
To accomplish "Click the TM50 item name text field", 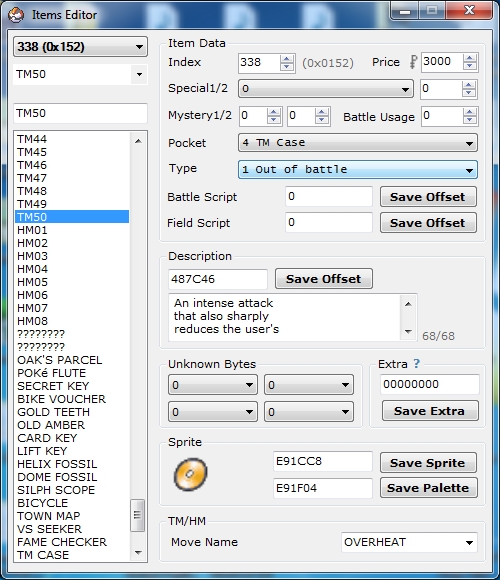I will [80, 113].
